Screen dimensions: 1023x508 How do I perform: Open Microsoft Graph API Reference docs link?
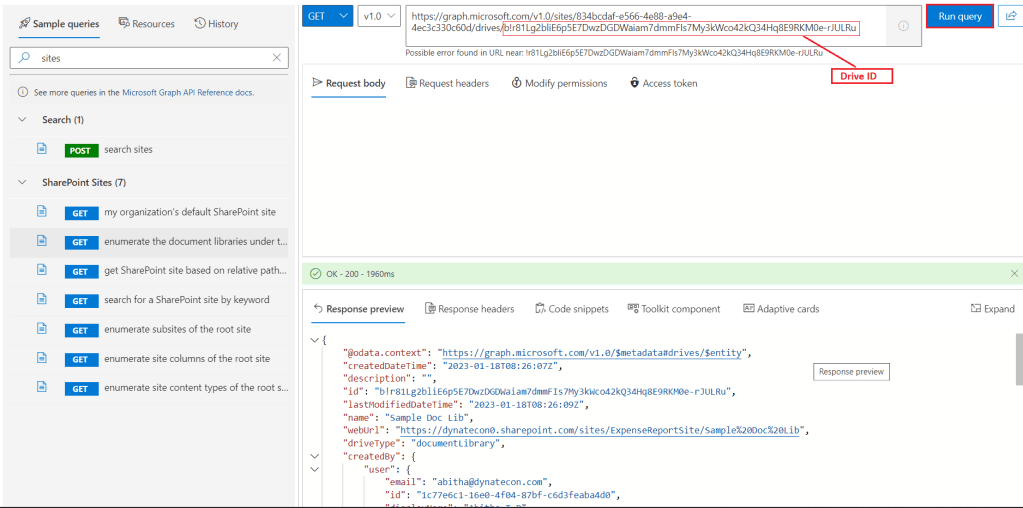[187, 92]
